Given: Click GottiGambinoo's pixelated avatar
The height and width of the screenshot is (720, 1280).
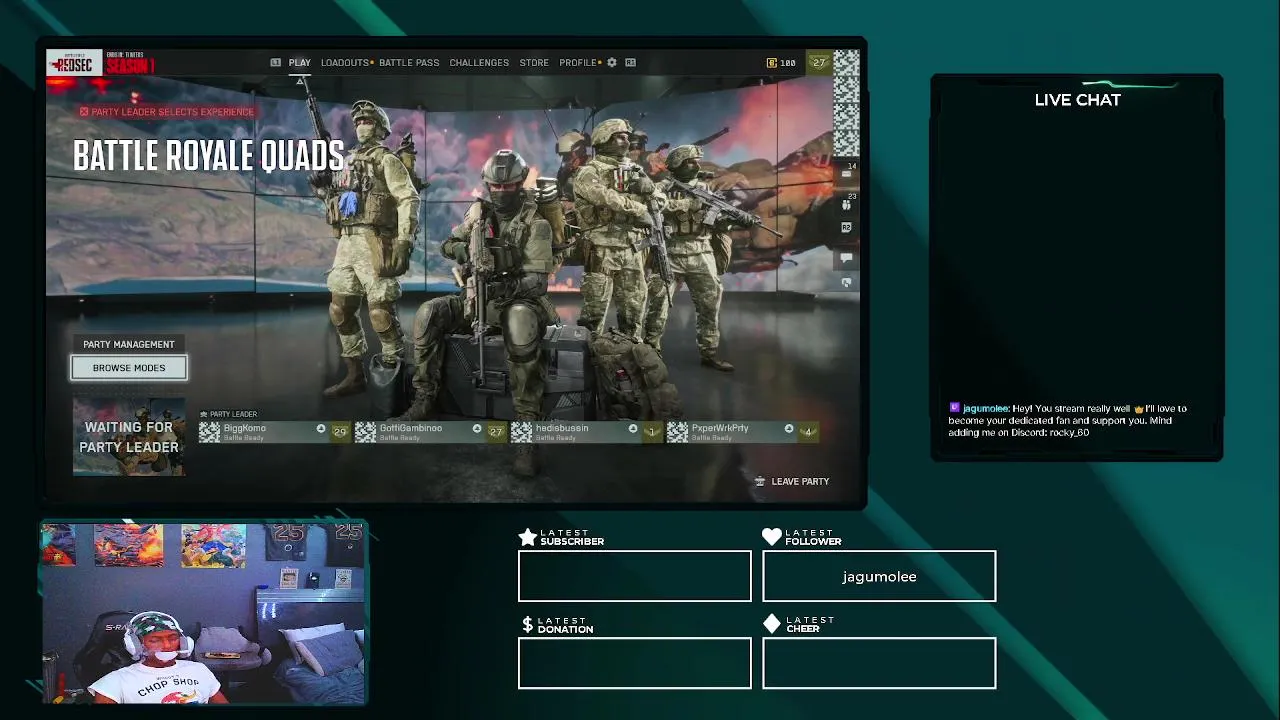Looking at the screenshot, I should point(365,432).
